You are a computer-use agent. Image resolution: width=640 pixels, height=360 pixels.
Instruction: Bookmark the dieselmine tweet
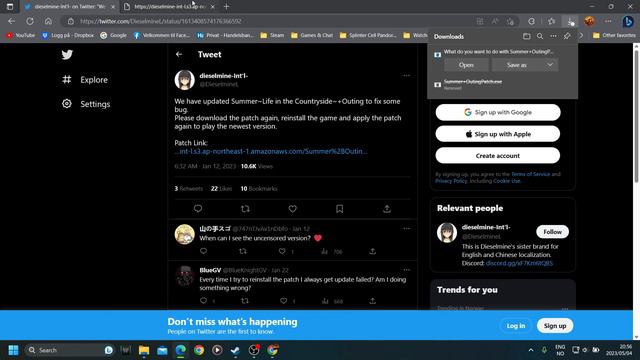[339, 209]
